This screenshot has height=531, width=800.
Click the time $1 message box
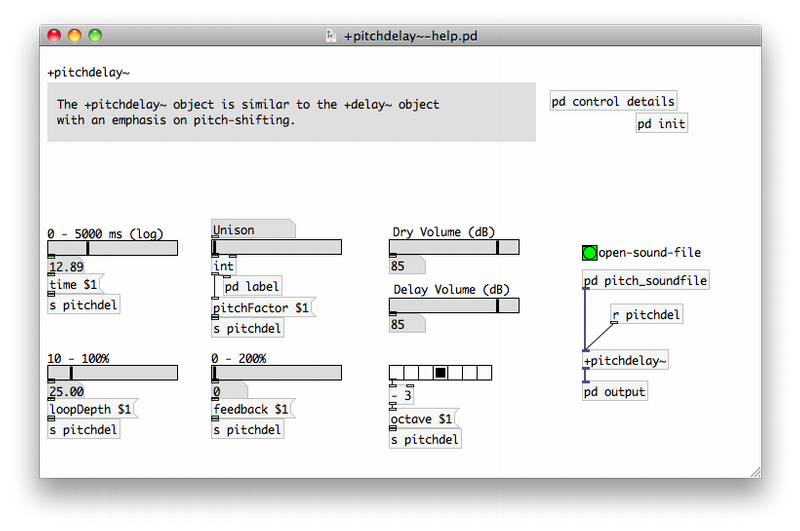tap(74, 285)
